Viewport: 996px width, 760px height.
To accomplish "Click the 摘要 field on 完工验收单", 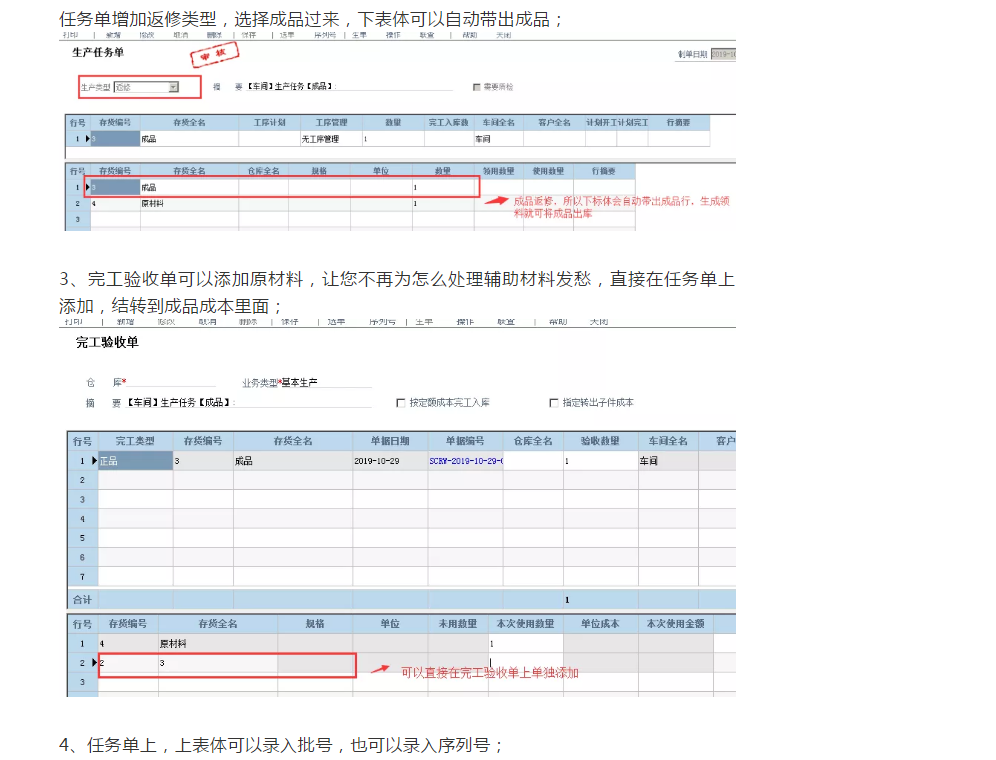I will pos(250,403).
